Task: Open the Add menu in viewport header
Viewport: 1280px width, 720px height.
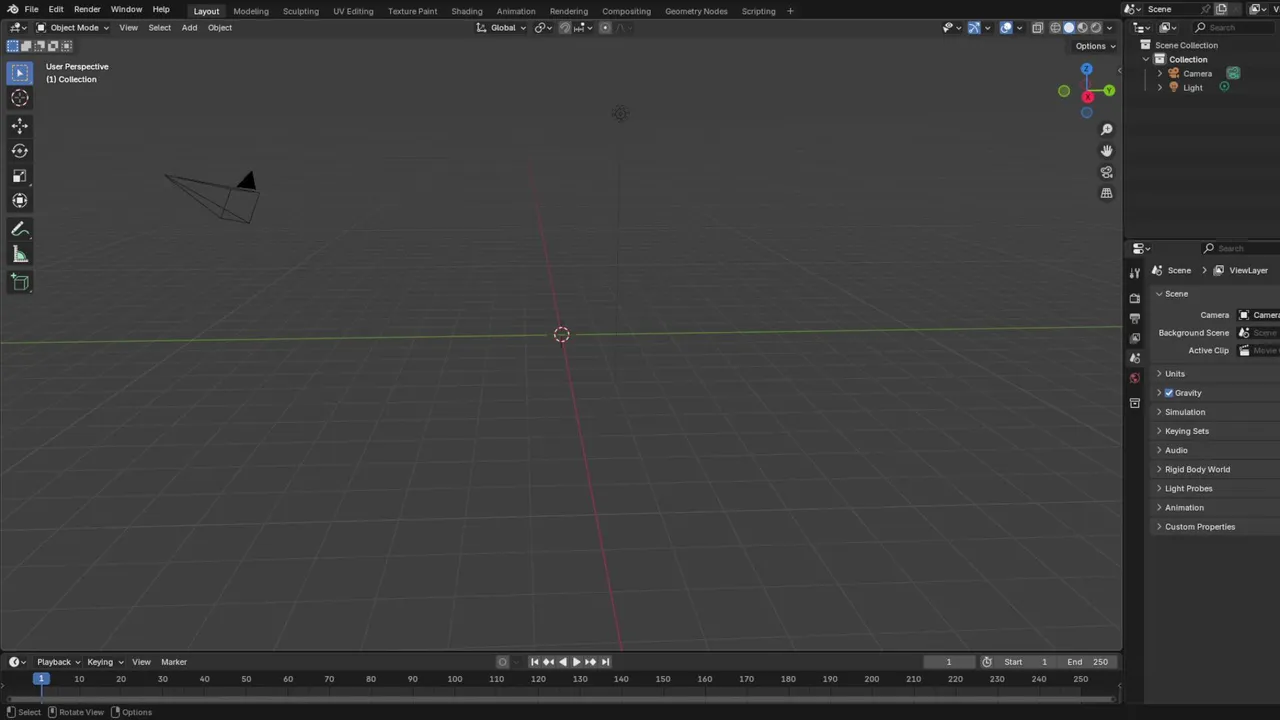Action: 189,28
